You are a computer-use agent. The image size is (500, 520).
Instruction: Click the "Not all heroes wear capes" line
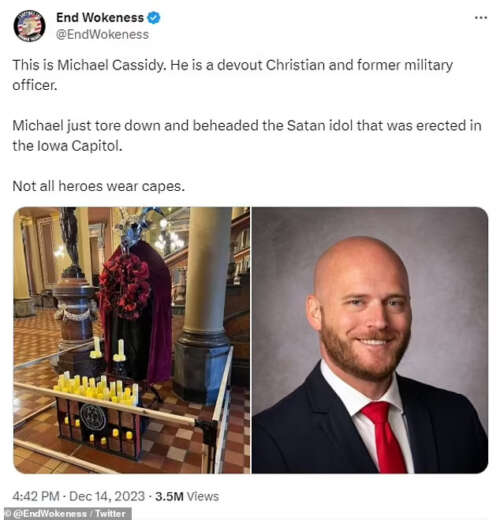tap(98, 186)
